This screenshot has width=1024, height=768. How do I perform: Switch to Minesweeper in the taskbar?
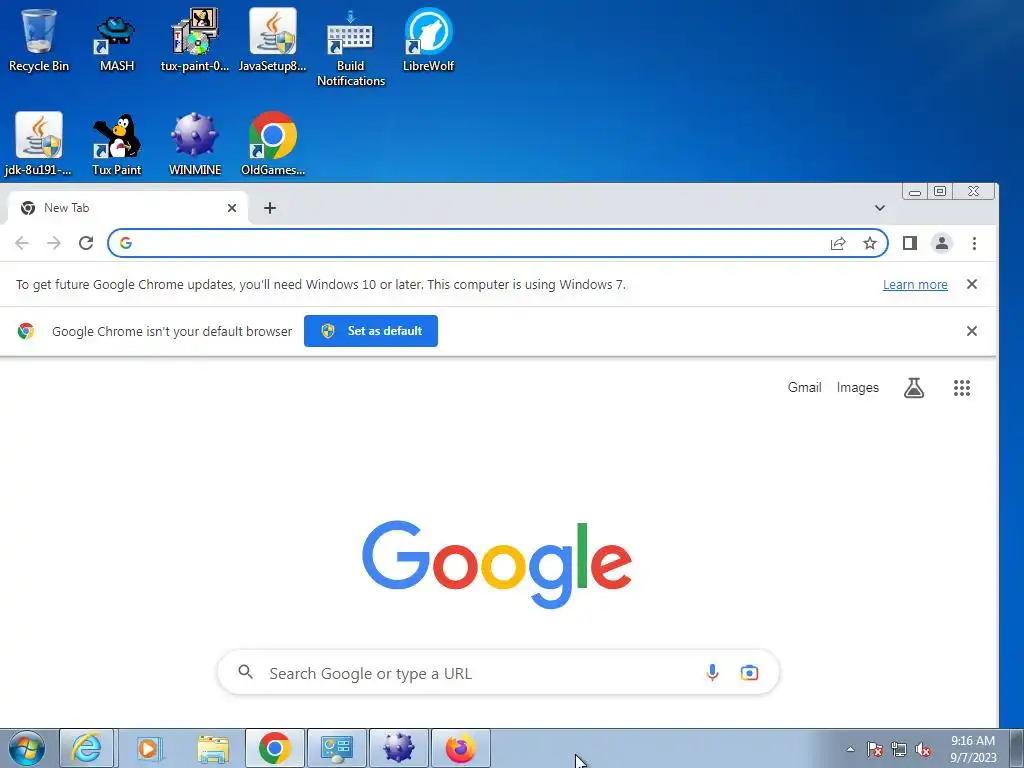tap(399, 748)
